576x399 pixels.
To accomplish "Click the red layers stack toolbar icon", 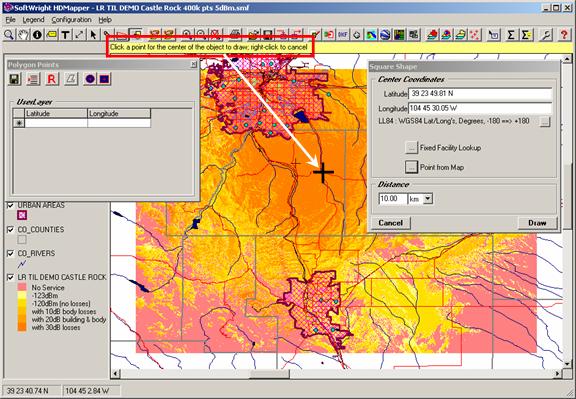I will pyautogui.click(x=432, y=35).
